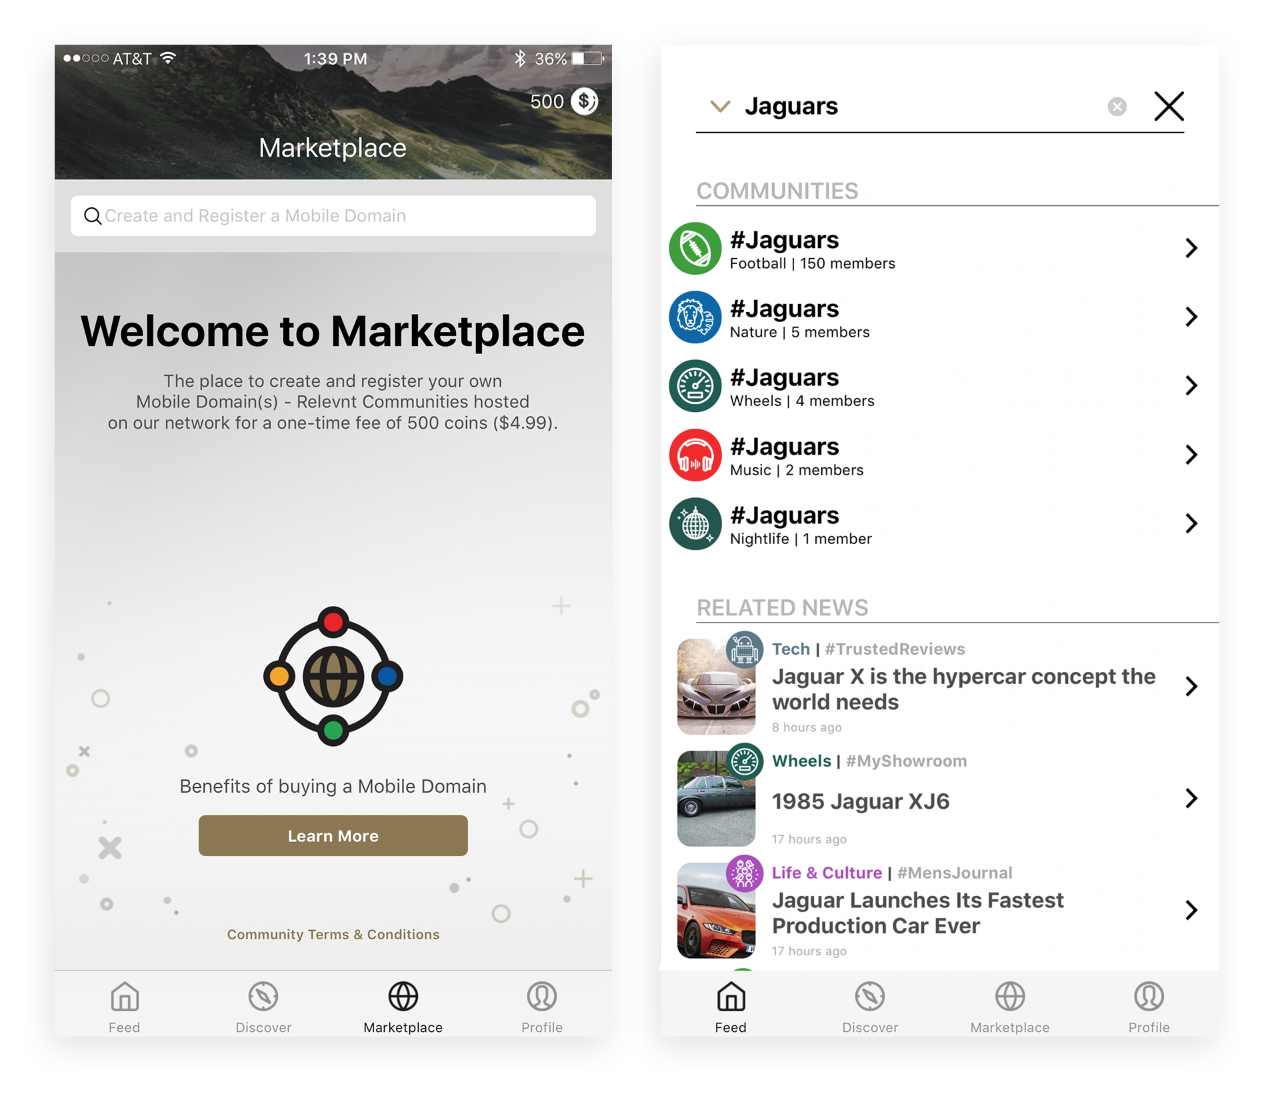Tap the Life & Culture badge icon
The image size is (1278, 1116).
pos(744,875)
